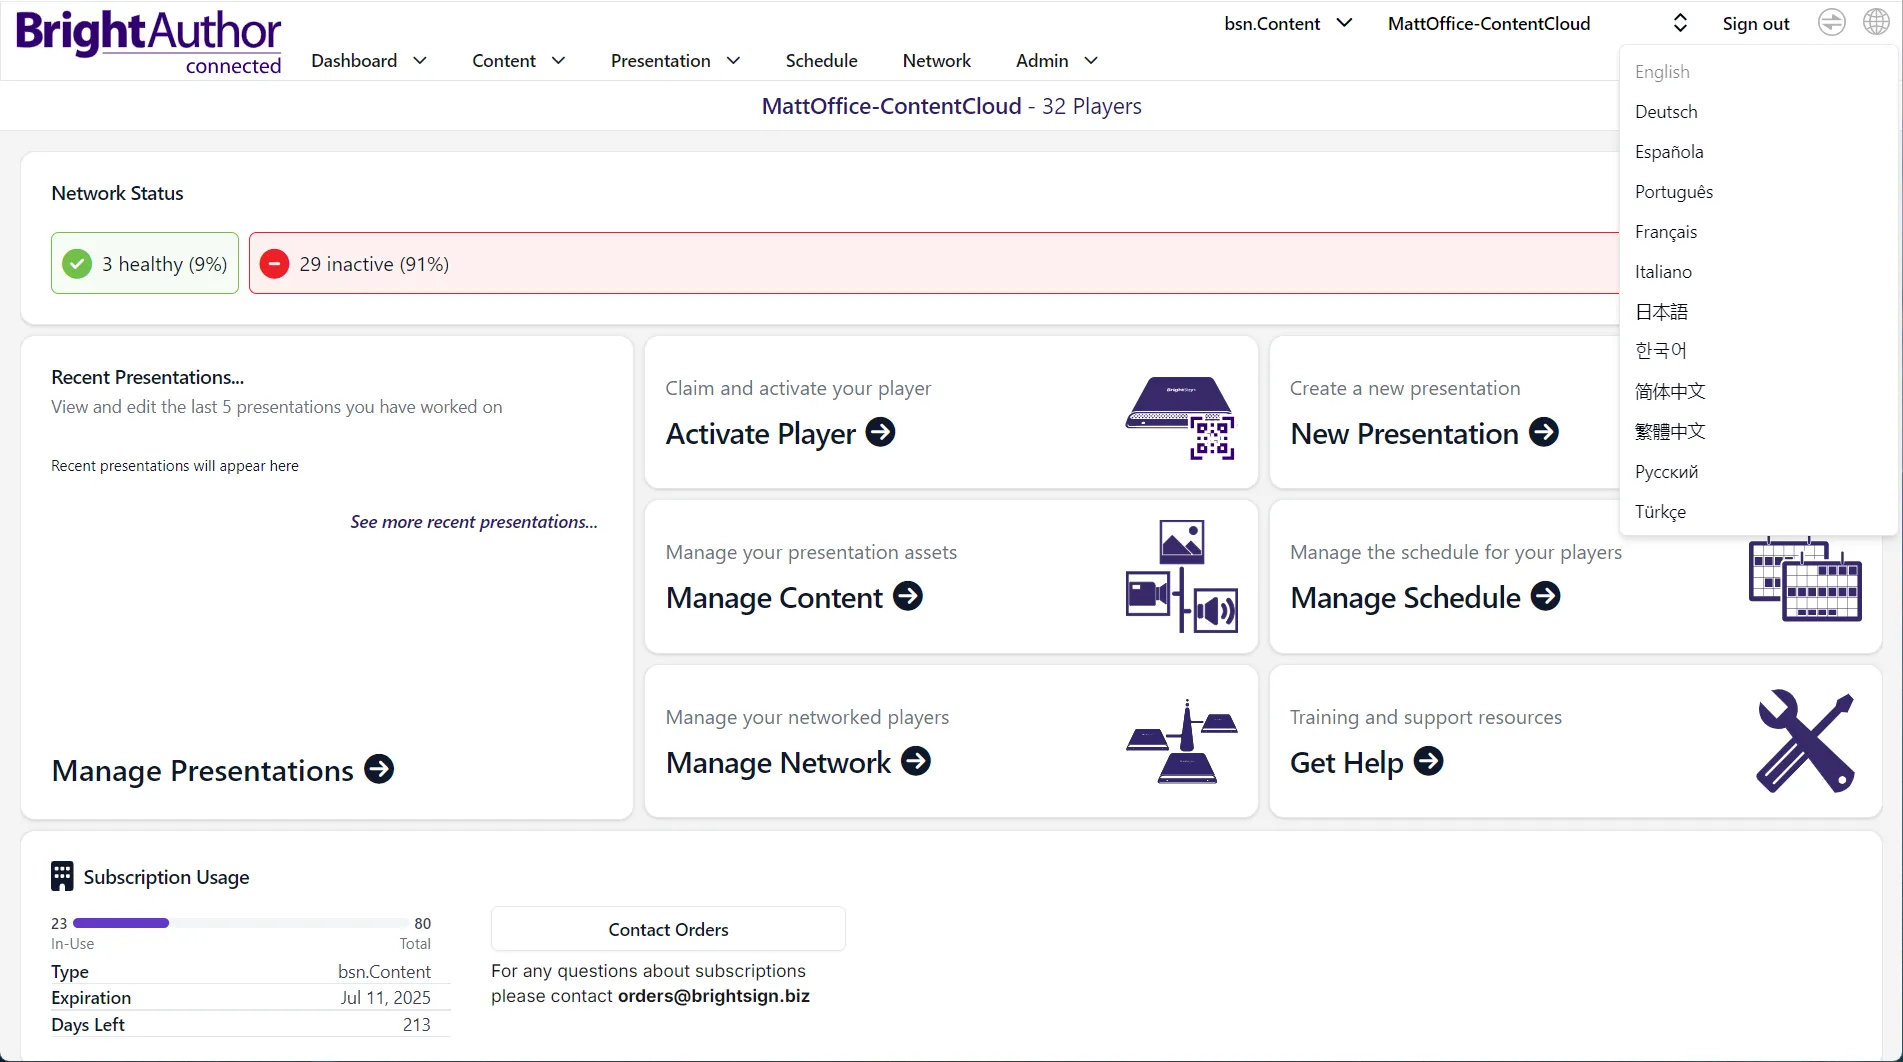Screen dimensions: 1903x1062
Task: Click the wrench and screwdriver icon
Action: click(1806, 741)
